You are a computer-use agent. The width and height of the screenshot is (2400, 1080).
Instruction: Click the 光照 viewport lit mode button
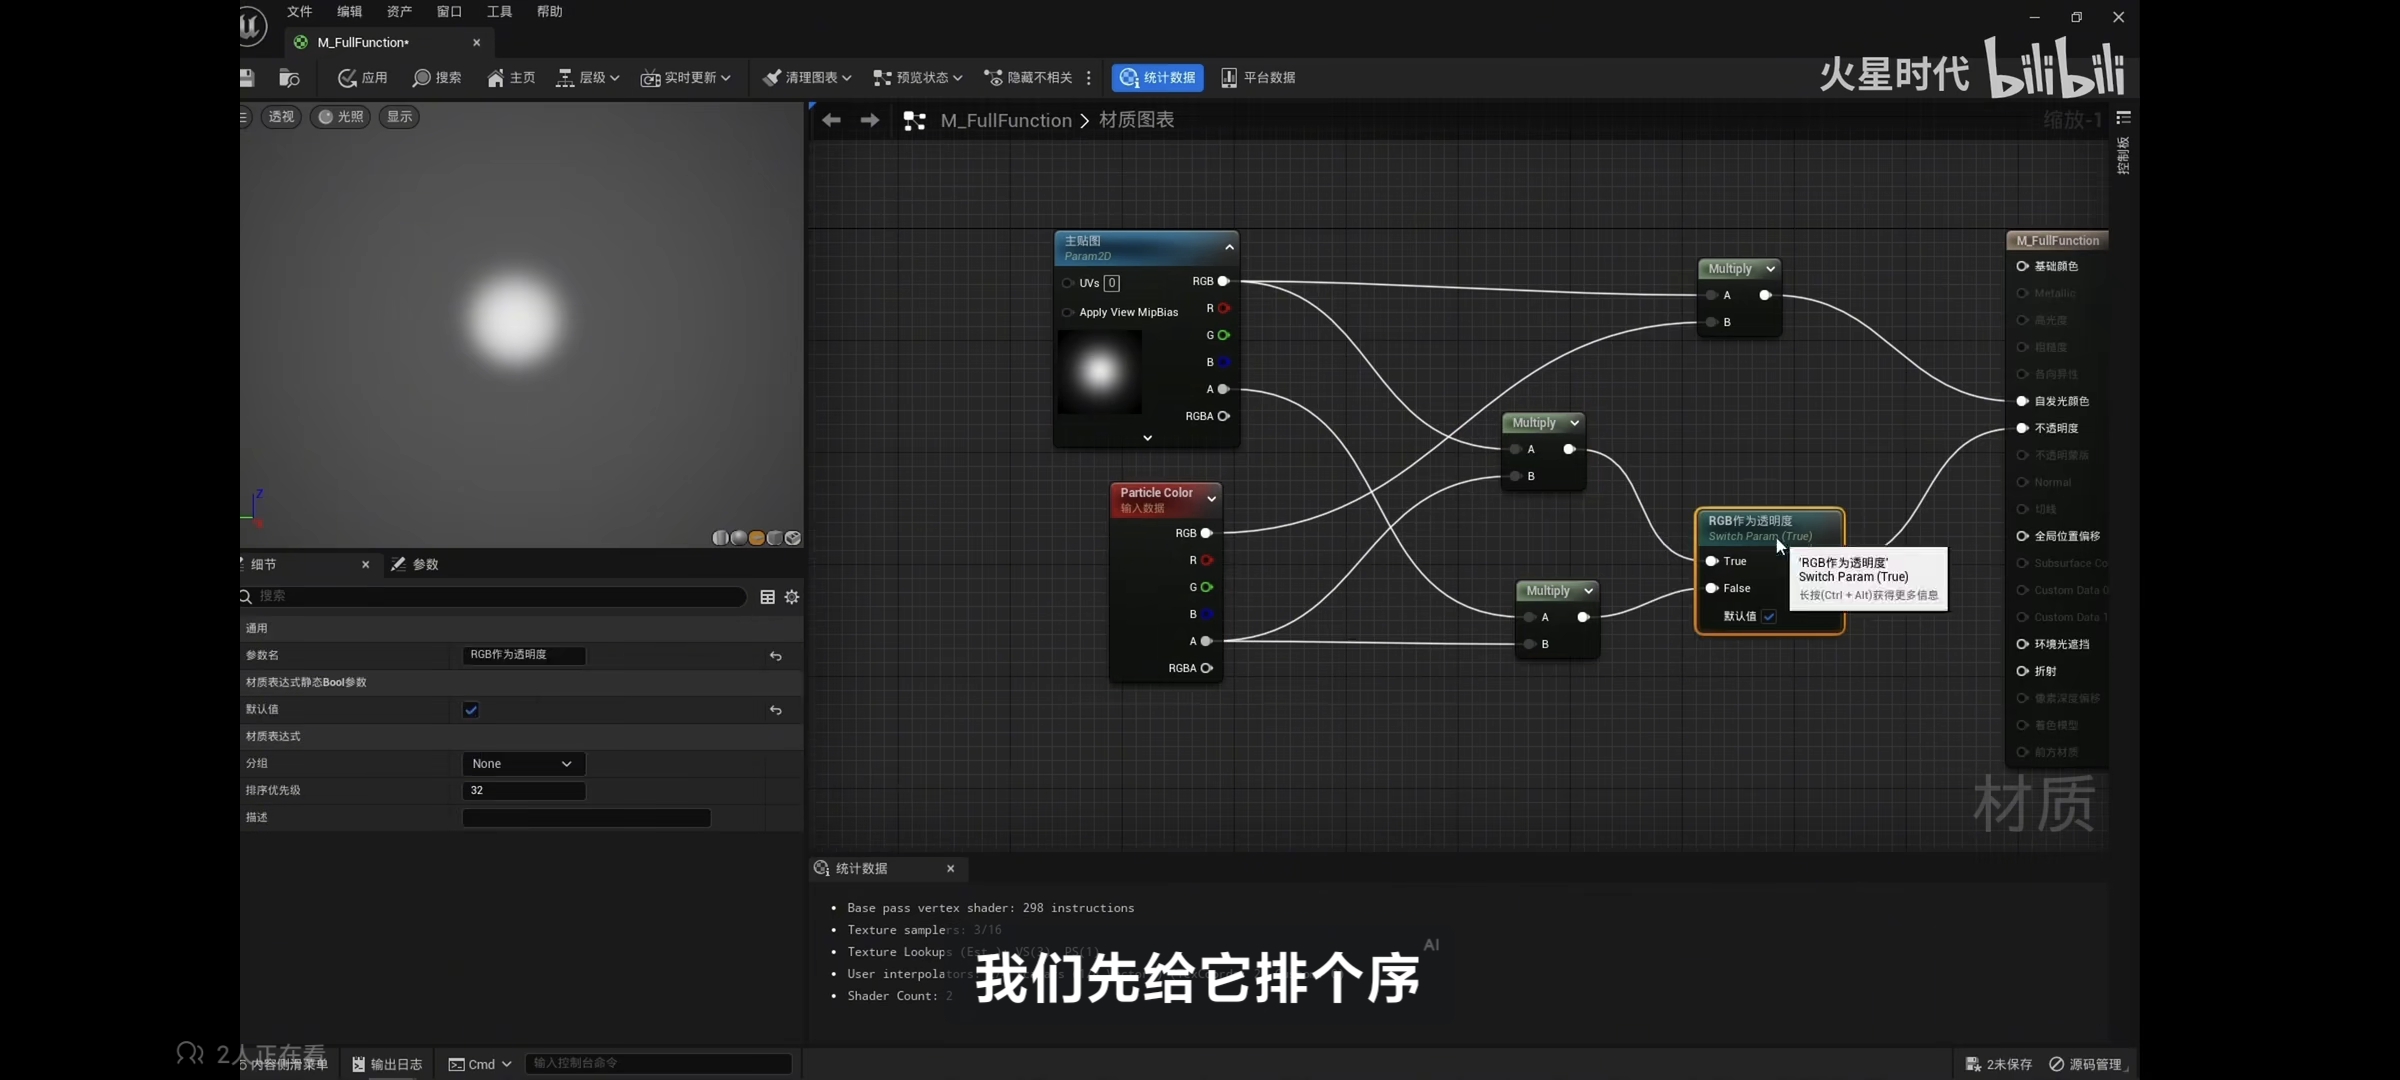click(340, 117)
